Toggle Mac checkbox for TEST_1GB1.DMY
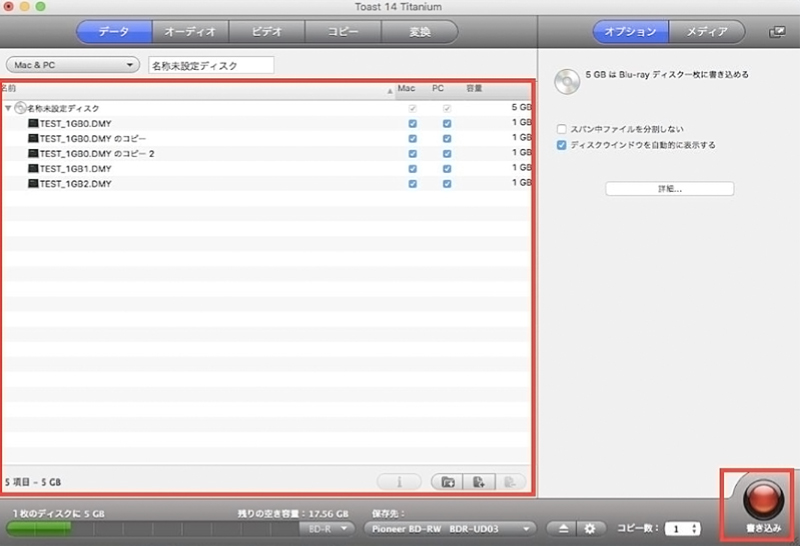This screenshot has height=546, width=800. (x=412, y=168)
